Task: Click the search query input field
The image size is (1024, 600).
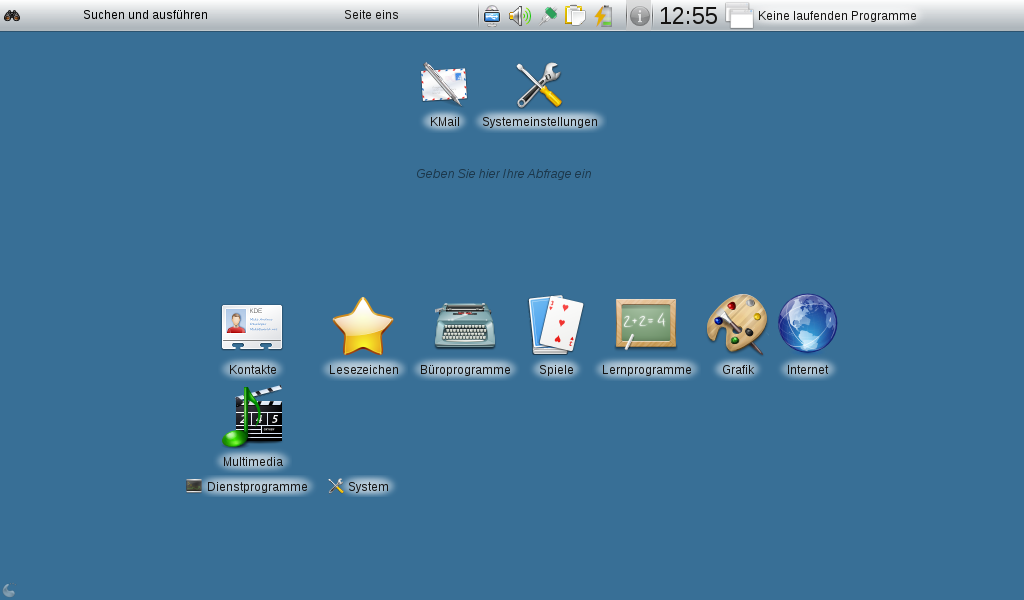Action: click(x=504, y=173)
